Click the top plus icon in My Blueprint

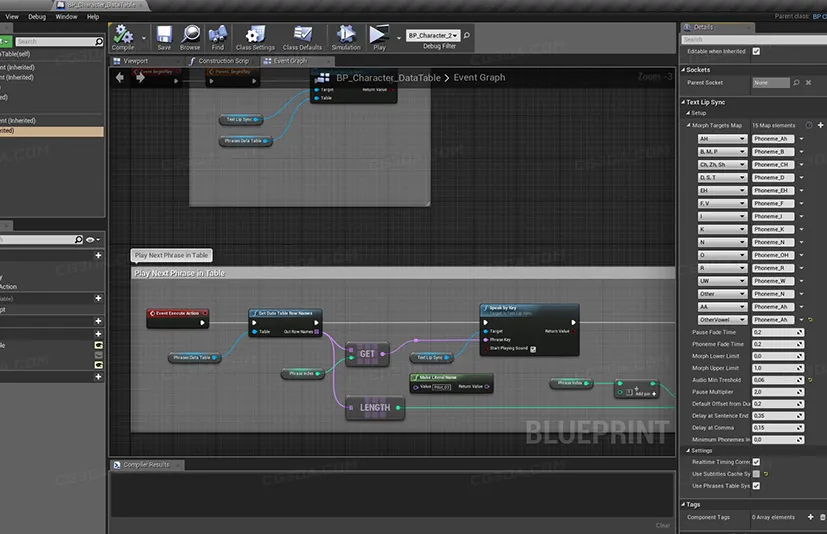coord(98,255)
